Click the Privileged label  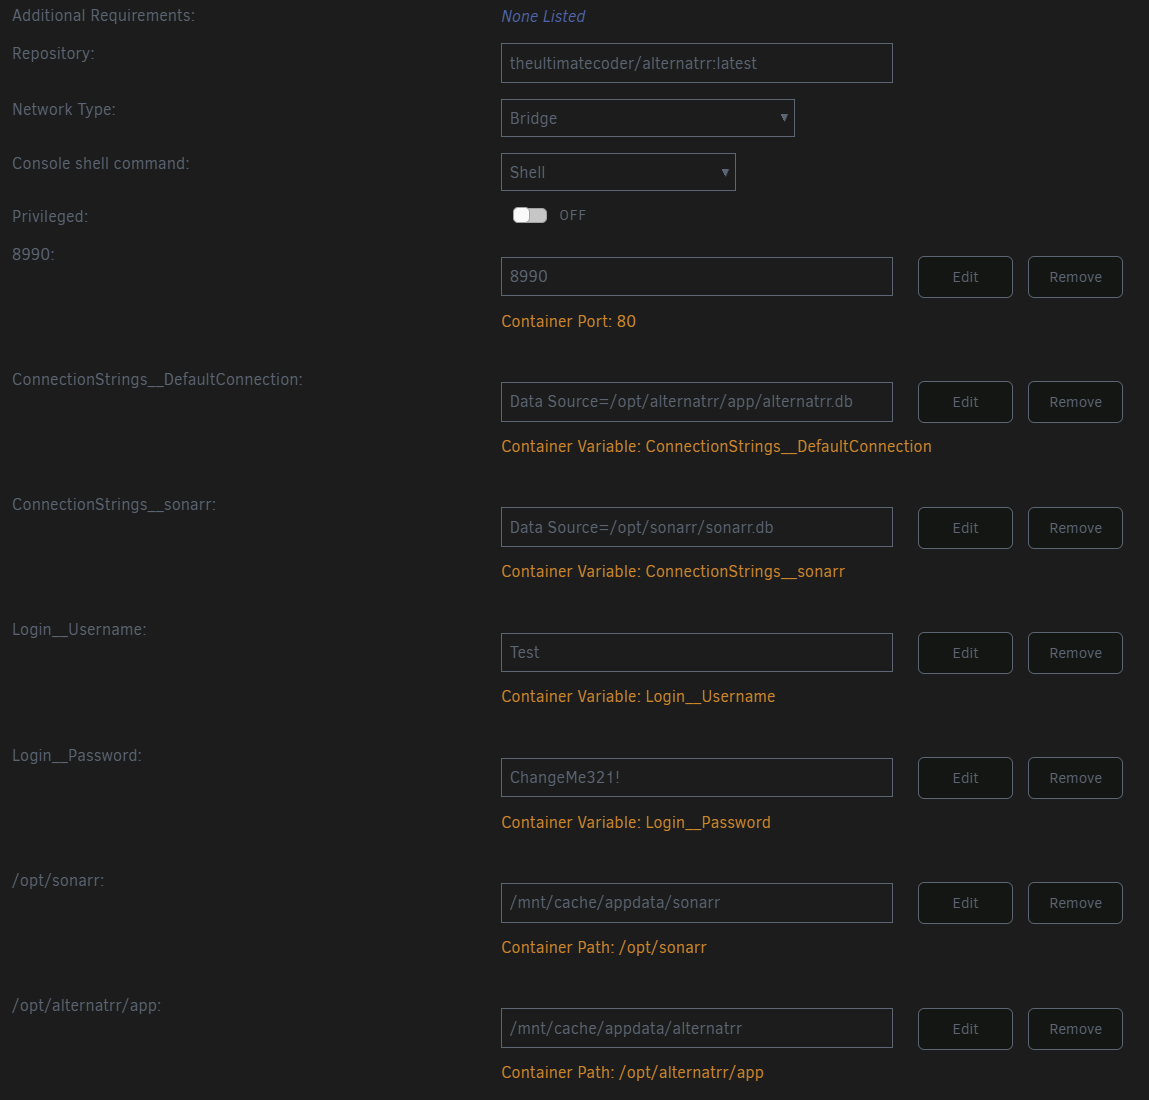[x=50, y=216]
